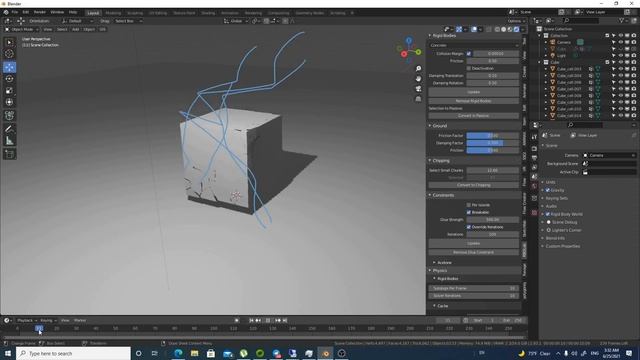Select the Transform tool in the left toolbar
The image size is (640, 360).
tap(9, 102)
